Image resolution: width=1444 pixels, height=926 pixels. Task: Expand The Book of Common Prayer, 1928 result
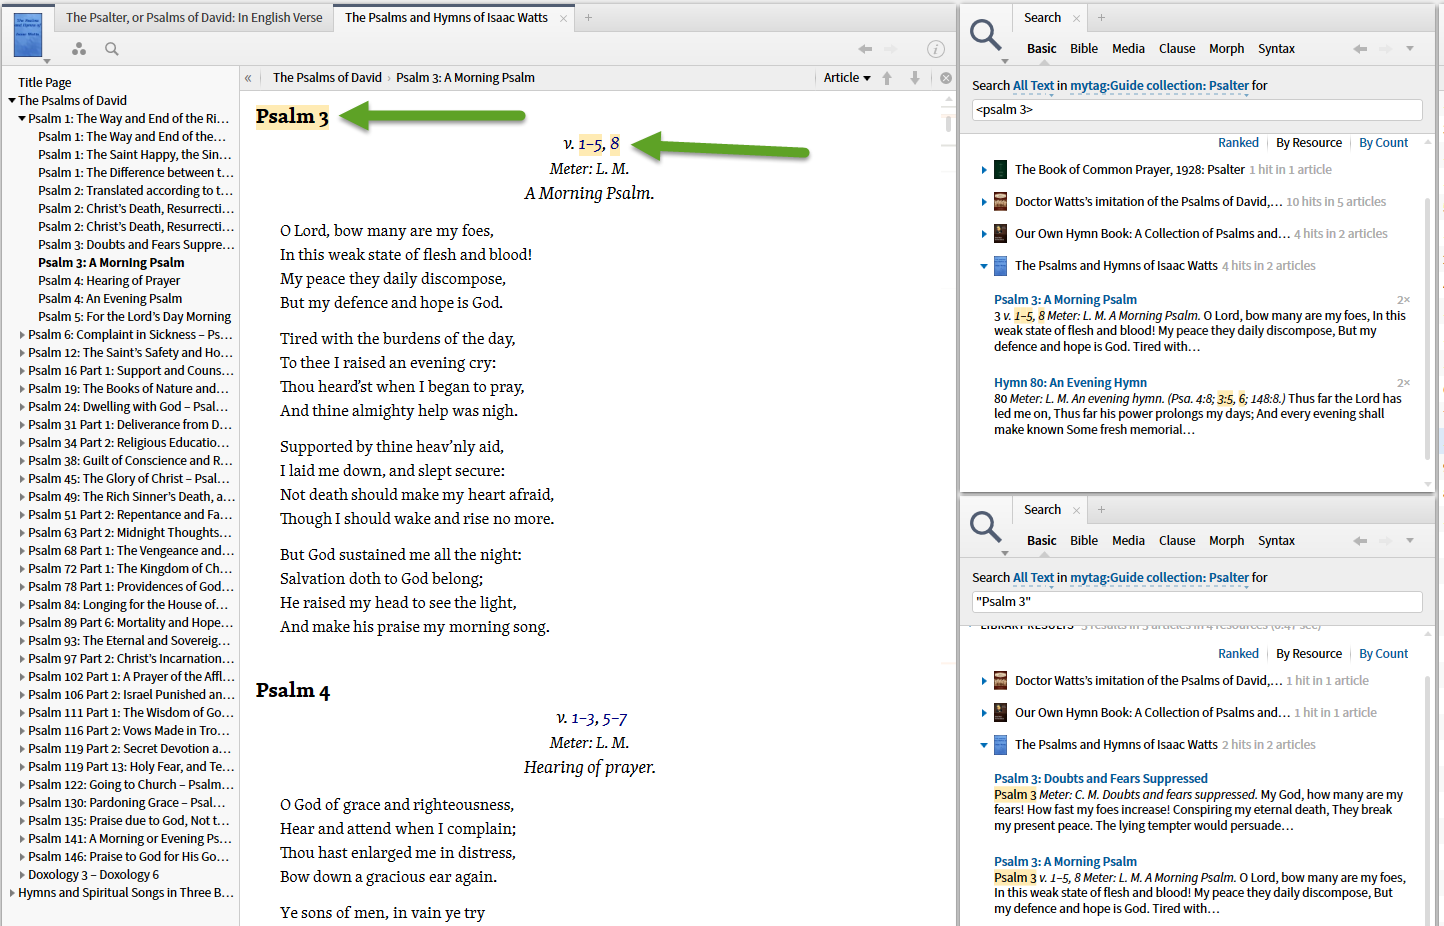(984, 170)
